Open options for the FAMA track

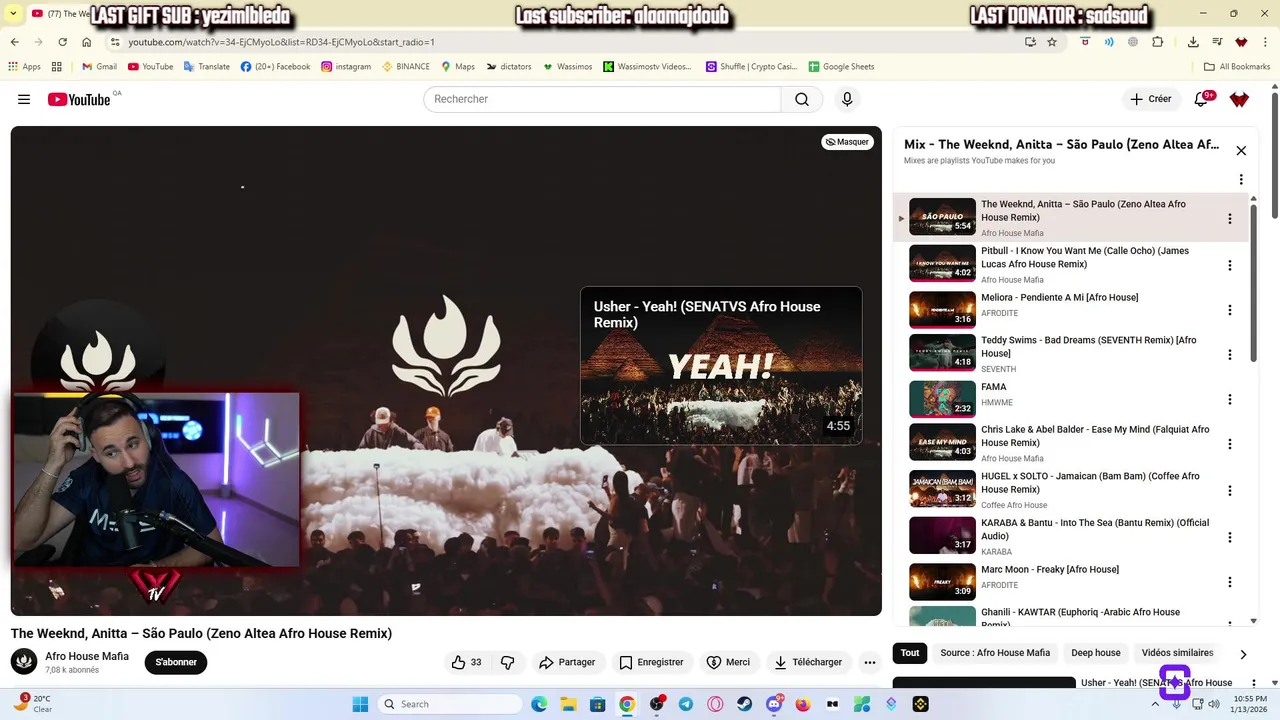1230,399
